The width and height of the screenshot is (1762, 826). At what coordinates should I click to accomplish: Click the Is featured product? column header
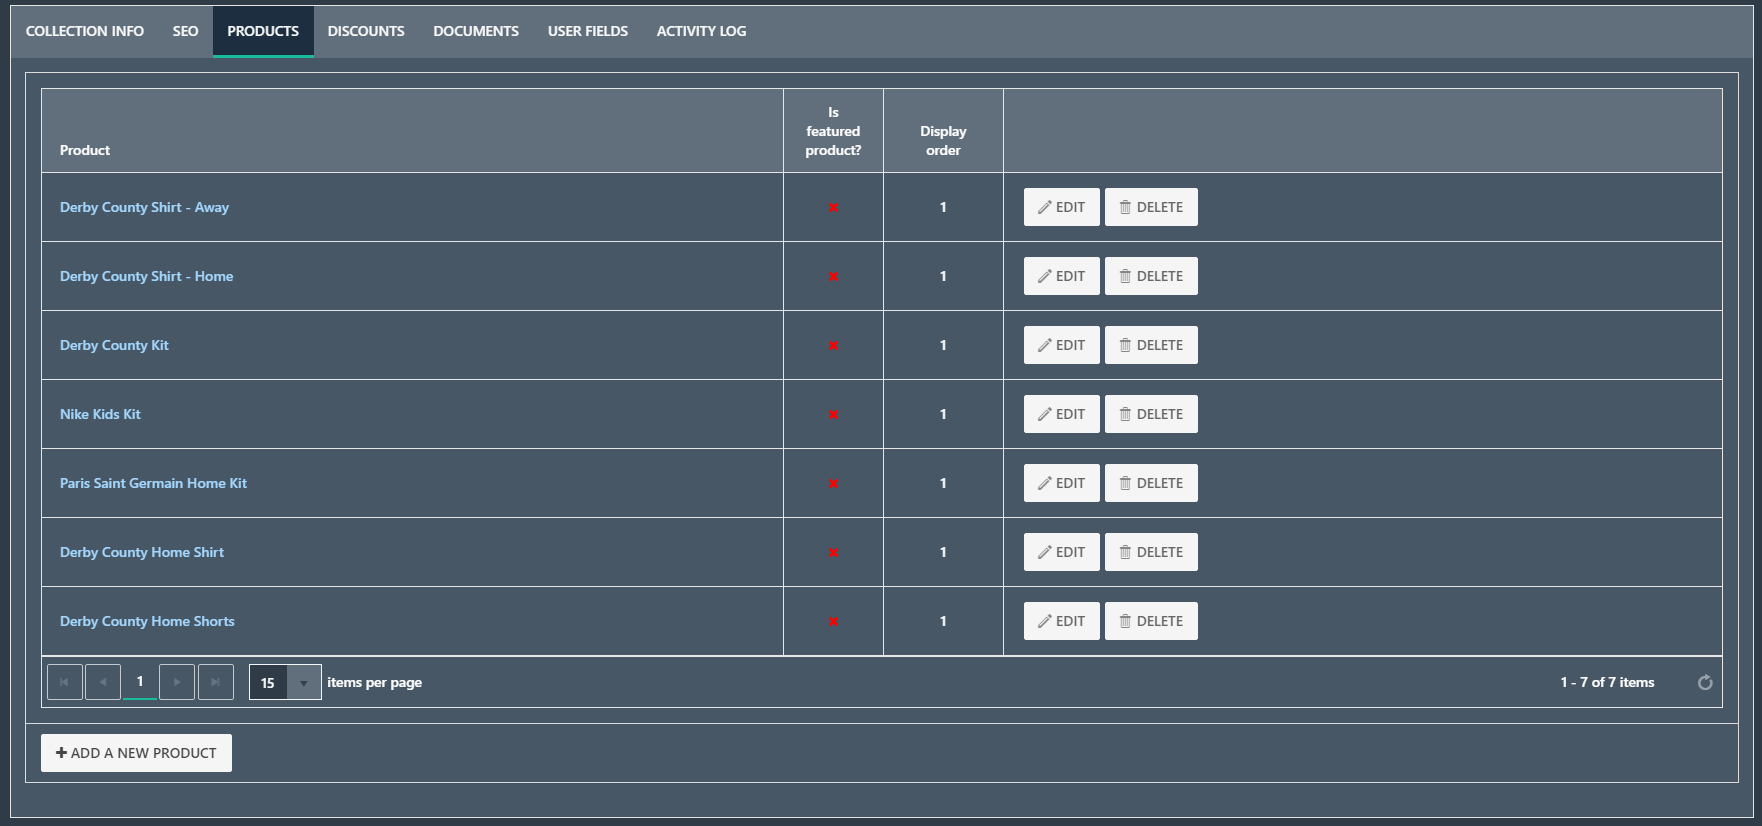pyautogui.click(x=833, y=131)
